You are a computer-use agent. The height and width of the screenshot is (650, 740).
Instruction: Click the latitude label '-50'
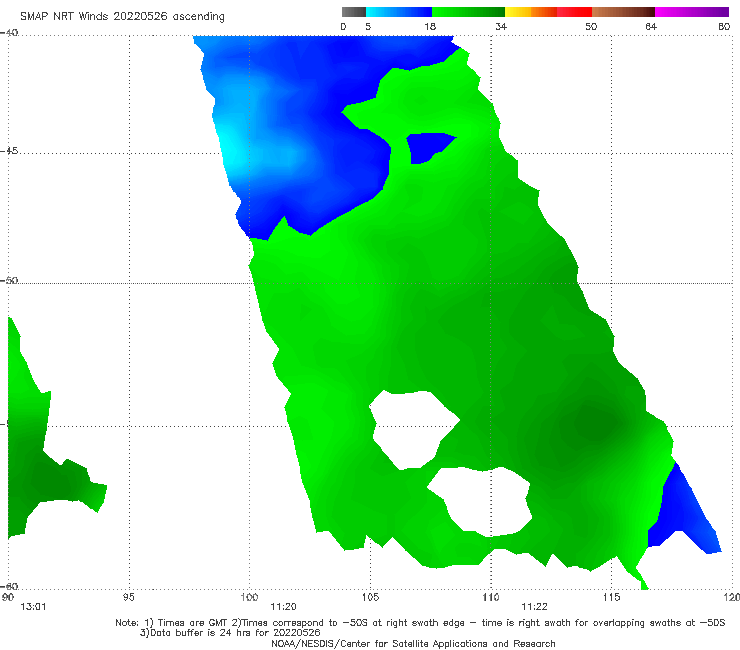tap(9, 281)
